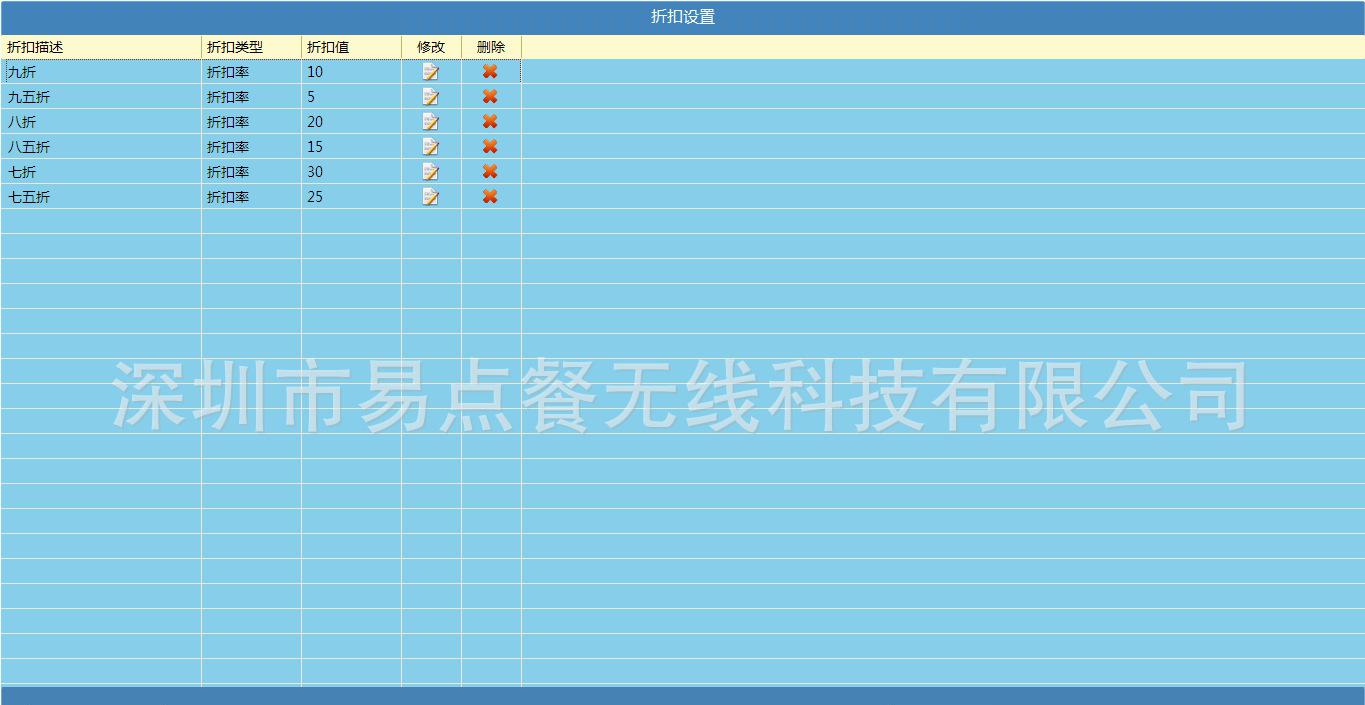The image size is (1365, 705).
Task: Click 折扣率 type in 八五折 row
Action: tap(251, 147)
